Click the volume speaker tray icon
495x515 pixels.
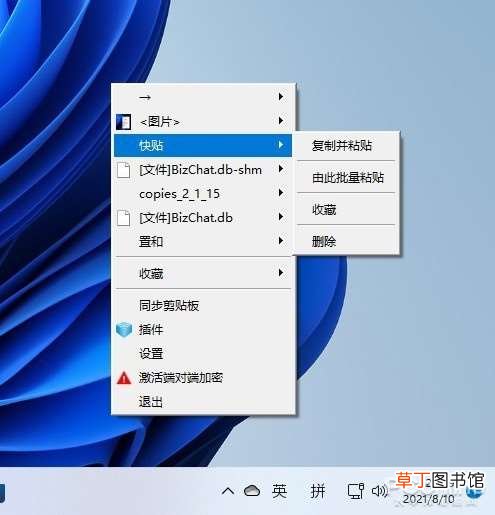point(380,491)
